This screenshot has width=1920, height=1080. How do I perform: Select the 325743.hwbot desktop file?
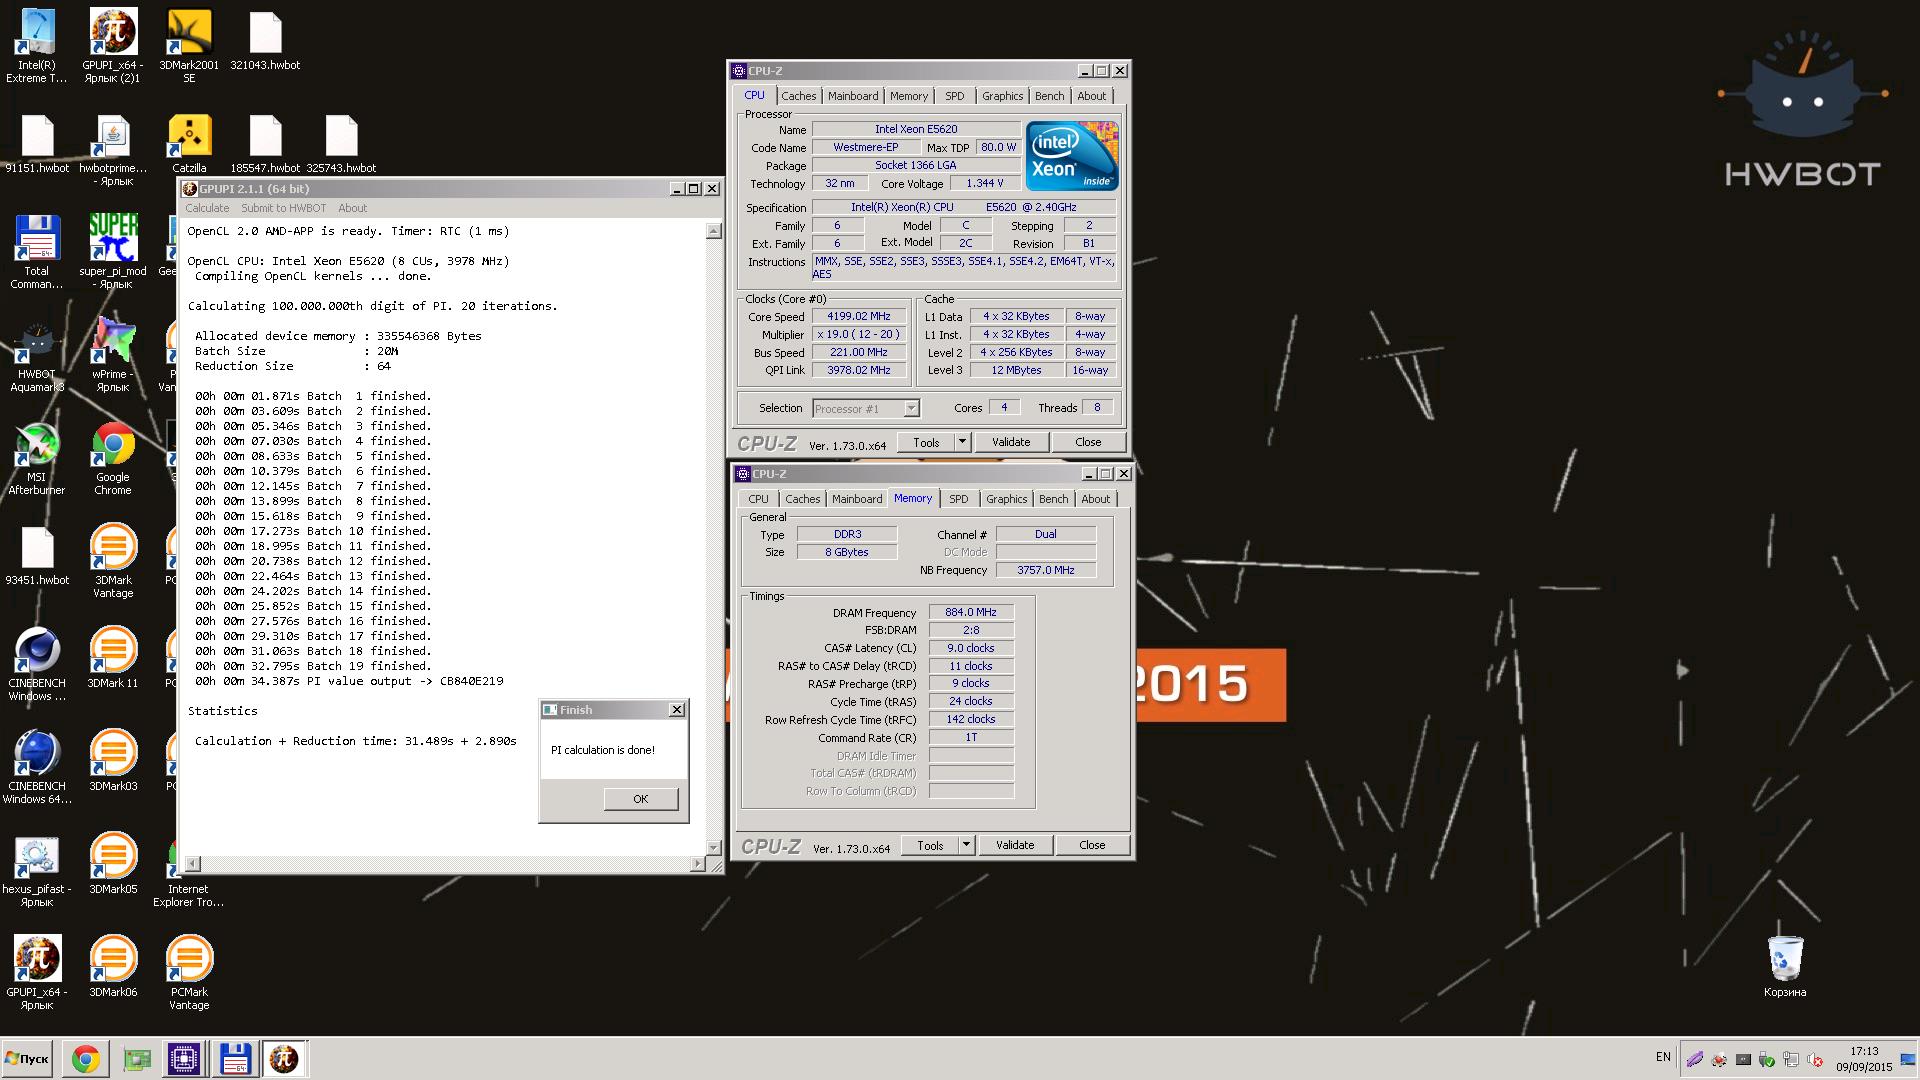point(341,144)
